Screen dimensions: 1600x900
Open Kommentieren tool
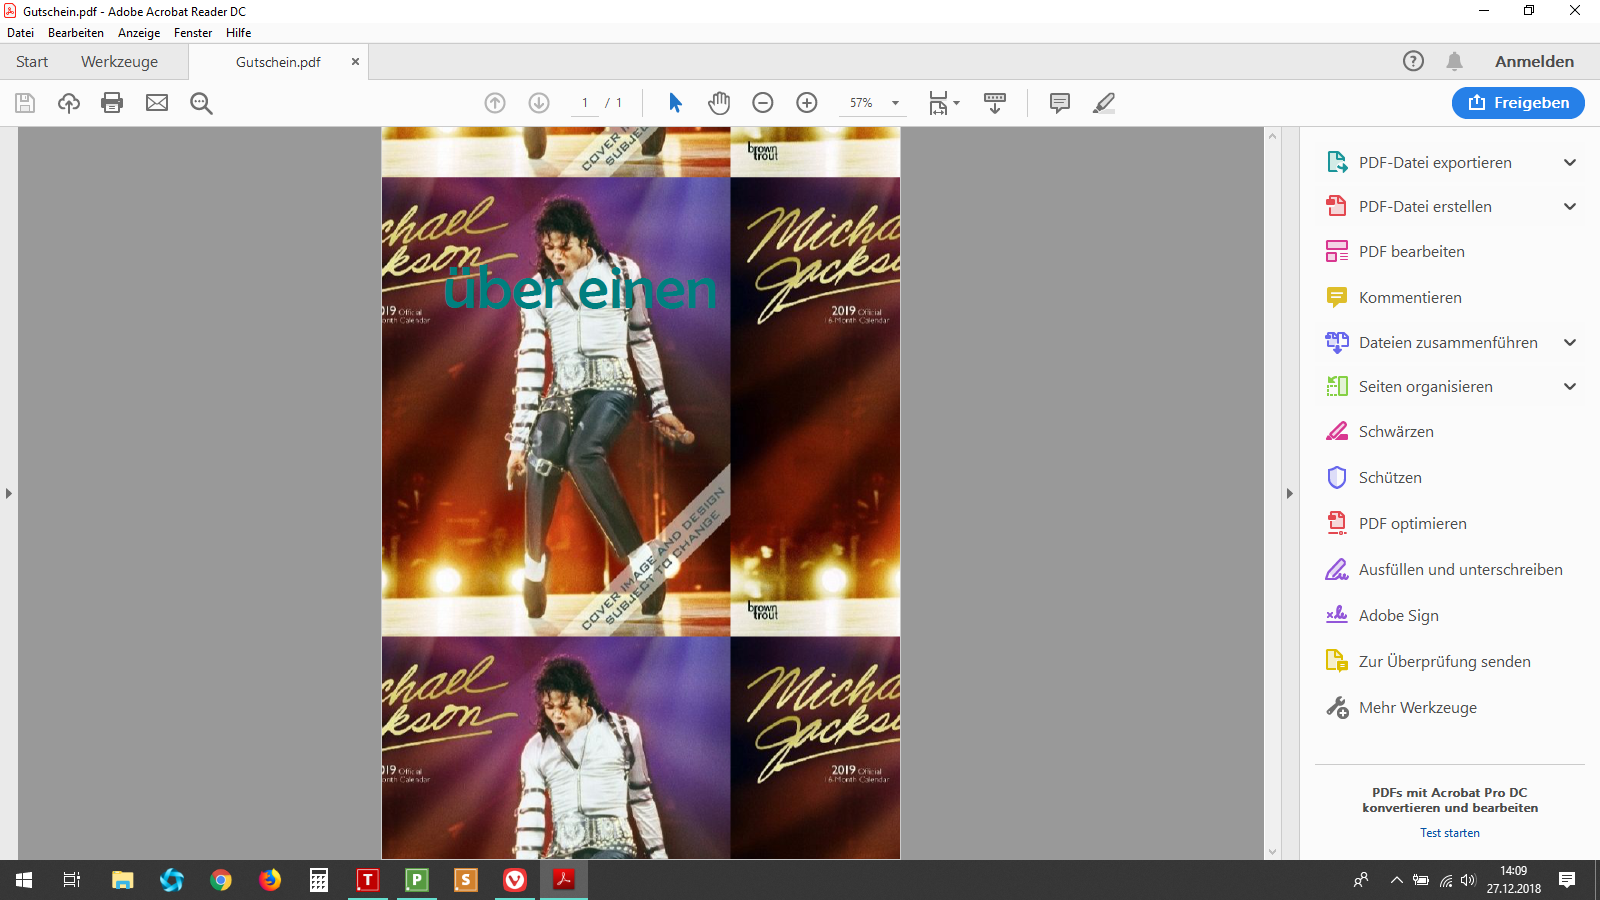click(1410, 297)
